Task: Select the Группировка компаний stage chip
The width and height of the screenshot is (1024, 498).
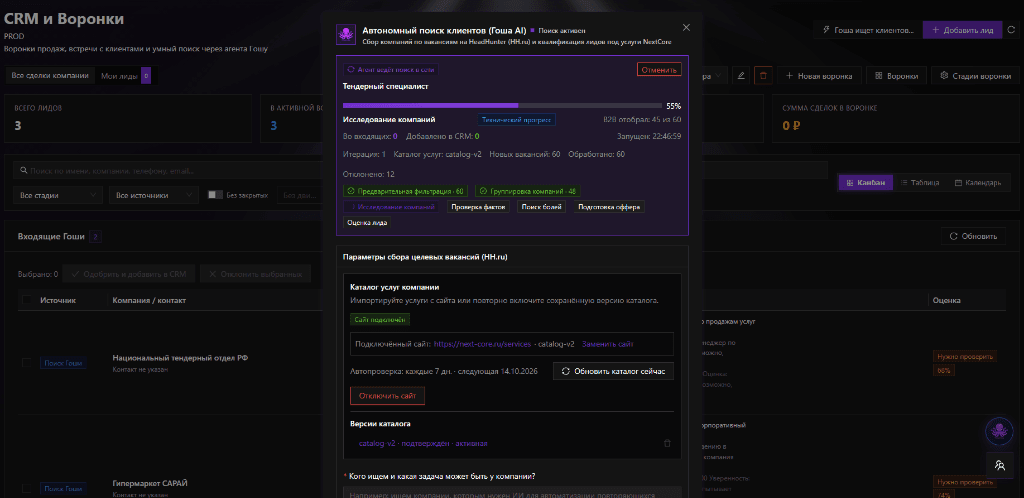Action: [527, 191]
